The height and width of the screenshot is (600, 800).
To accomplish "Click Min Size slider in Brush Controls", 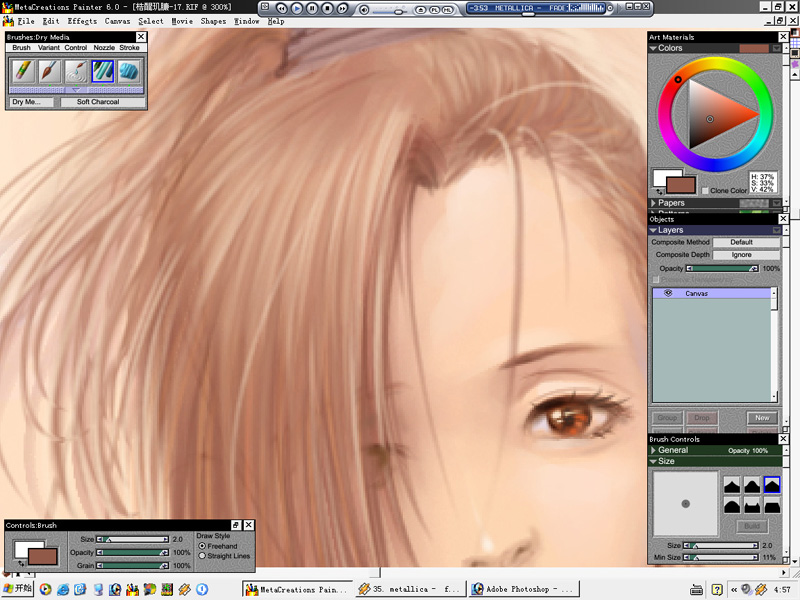I will (x=721, y=558).
